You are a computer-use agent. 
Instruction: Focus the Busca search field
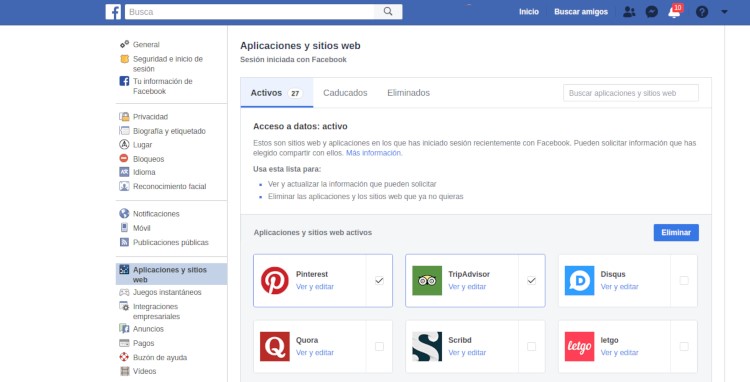[x=249, y=12]
